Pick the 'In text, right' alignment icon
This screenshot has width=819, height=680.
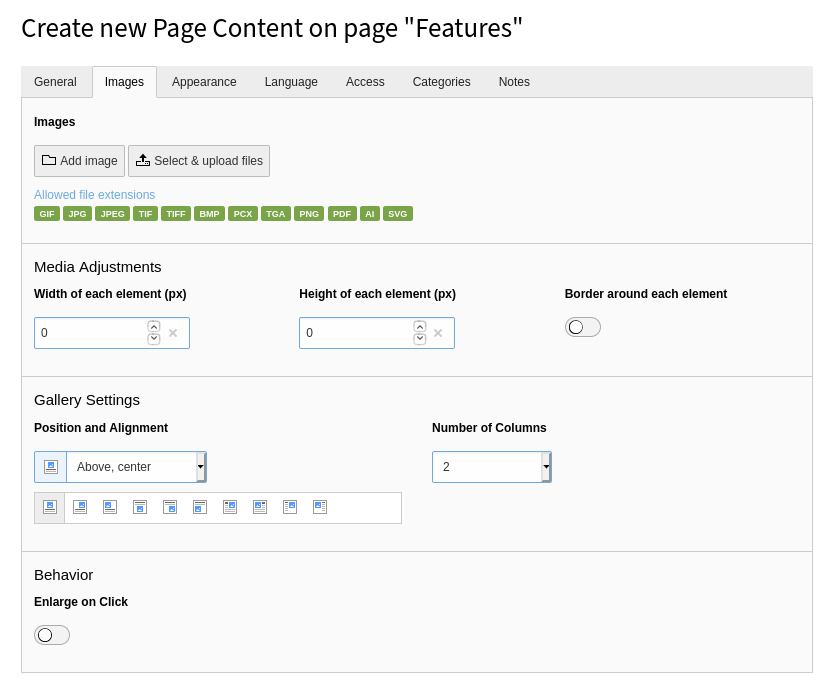click(x=230, y=507)
